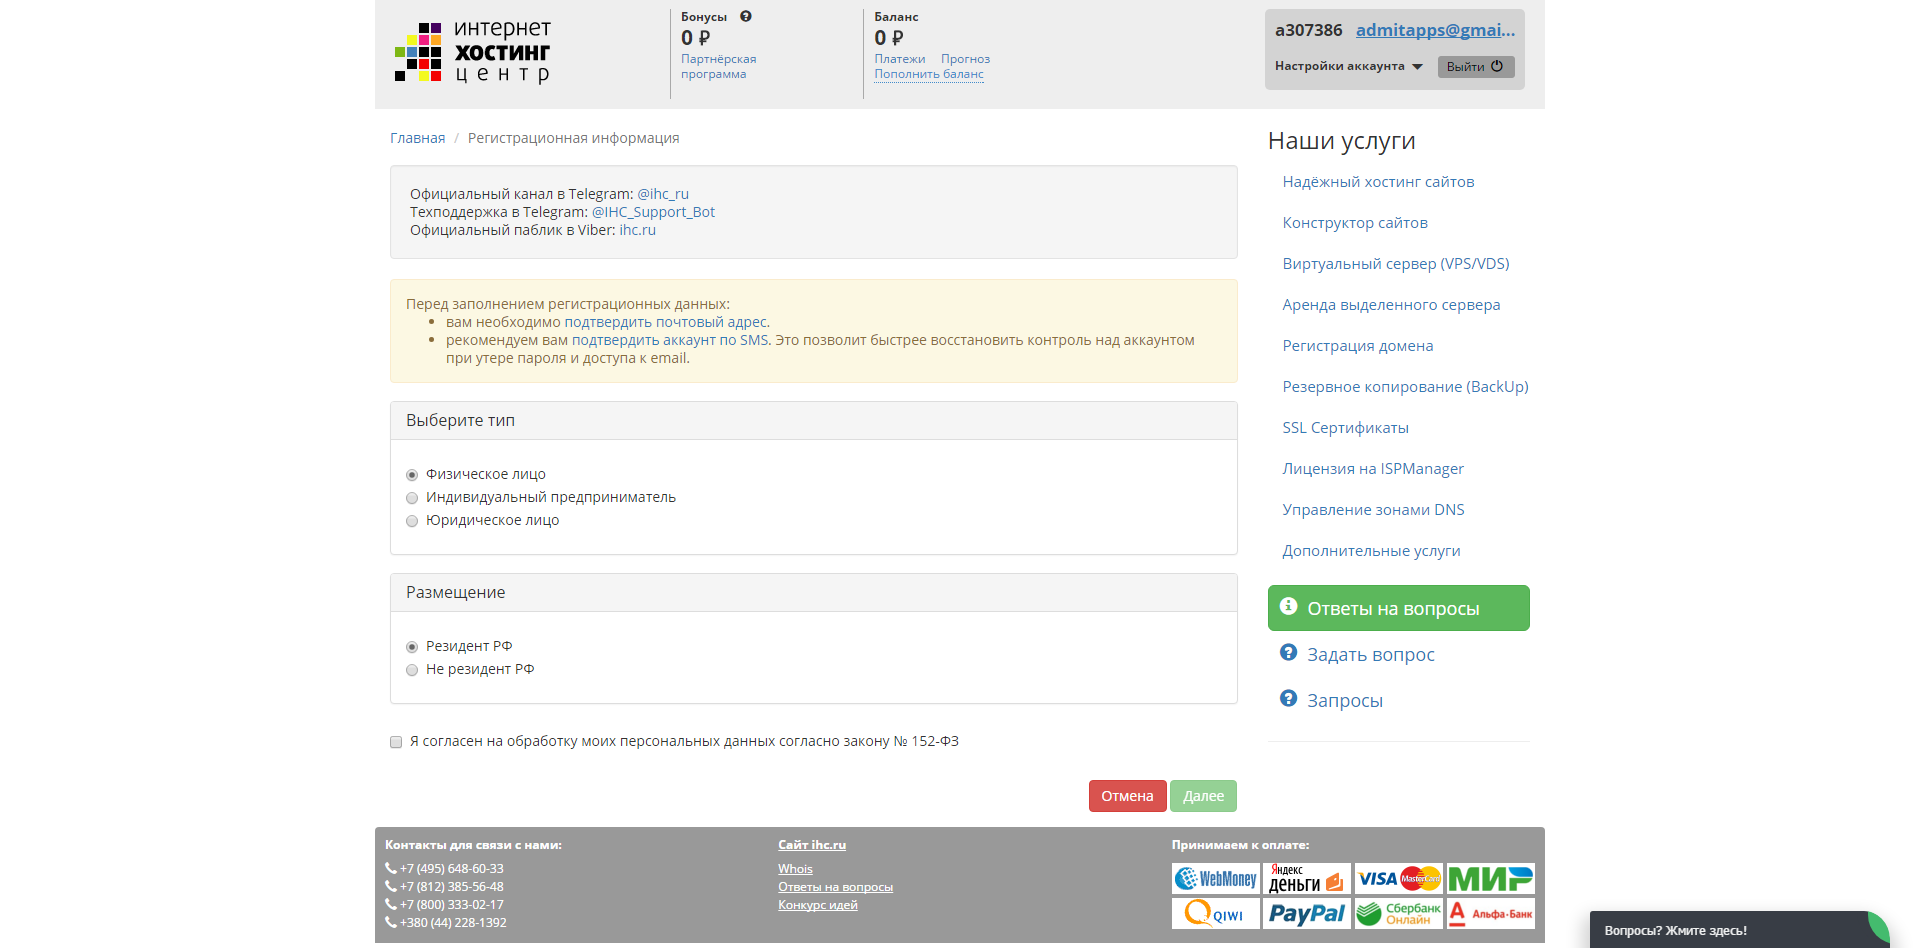Click phone number +380 (44) 228-1392

[453, 923]
